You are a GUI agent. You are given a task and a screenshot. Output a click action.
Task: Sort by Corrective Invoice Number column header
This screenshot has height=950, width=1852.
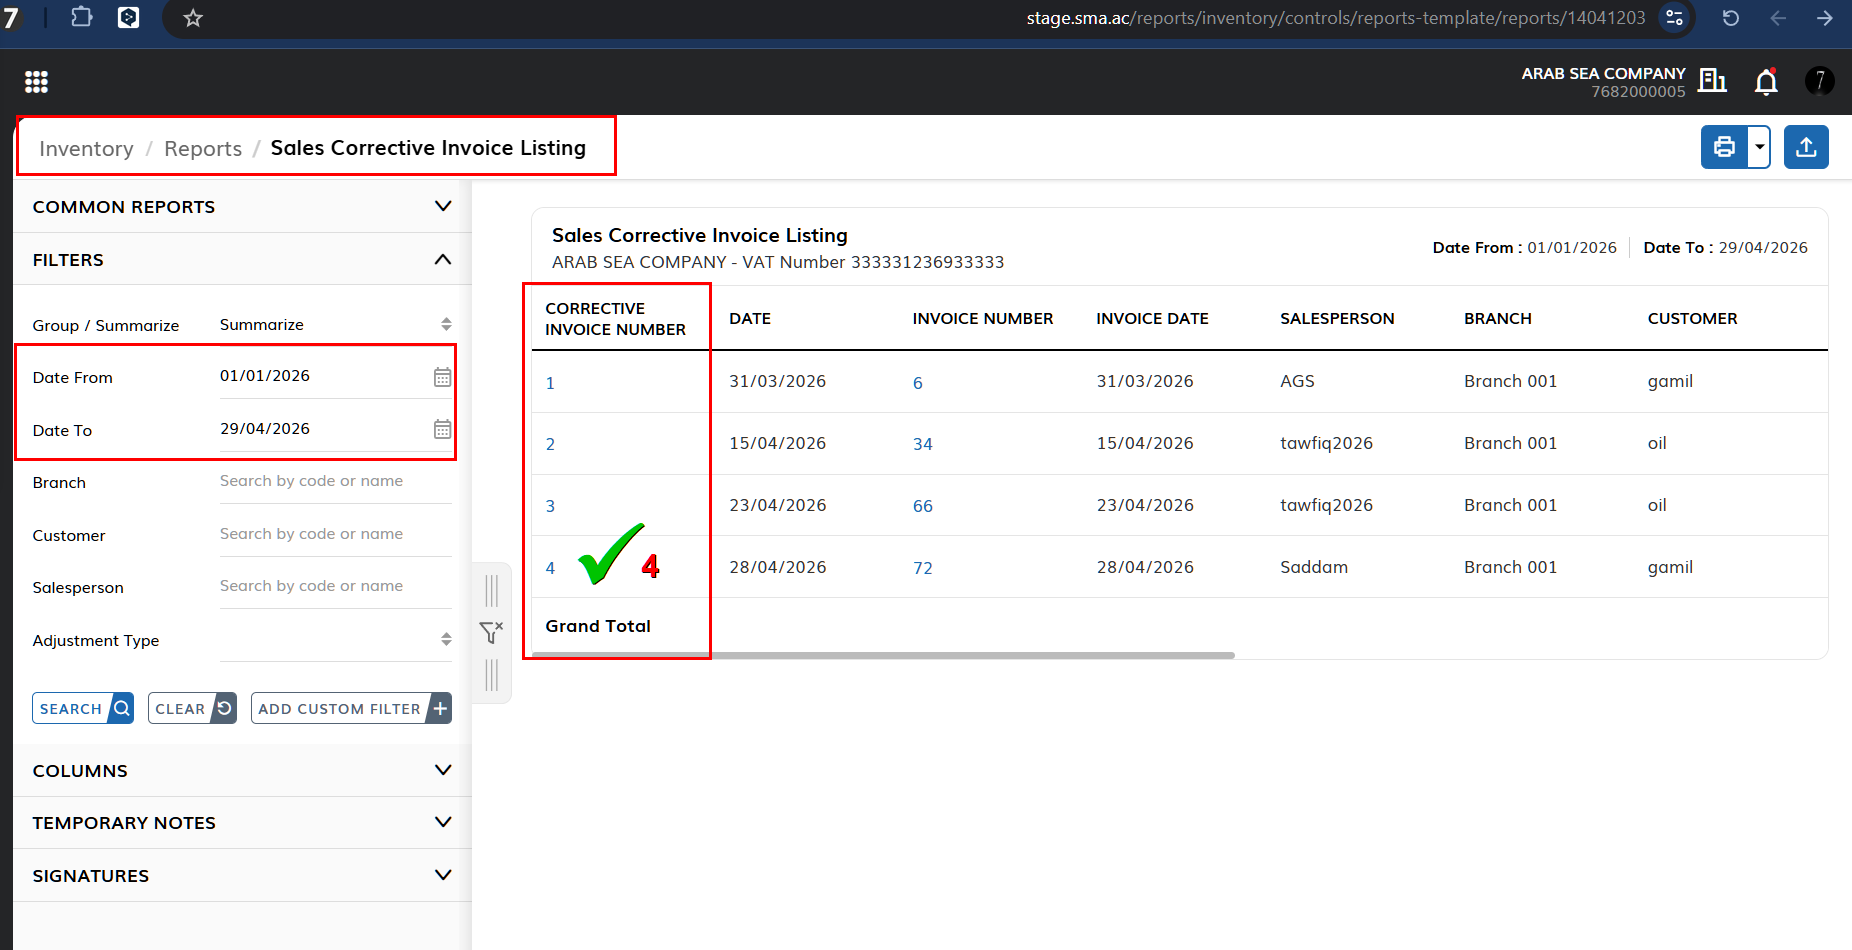pyautogui.click(x=615, y=319)
